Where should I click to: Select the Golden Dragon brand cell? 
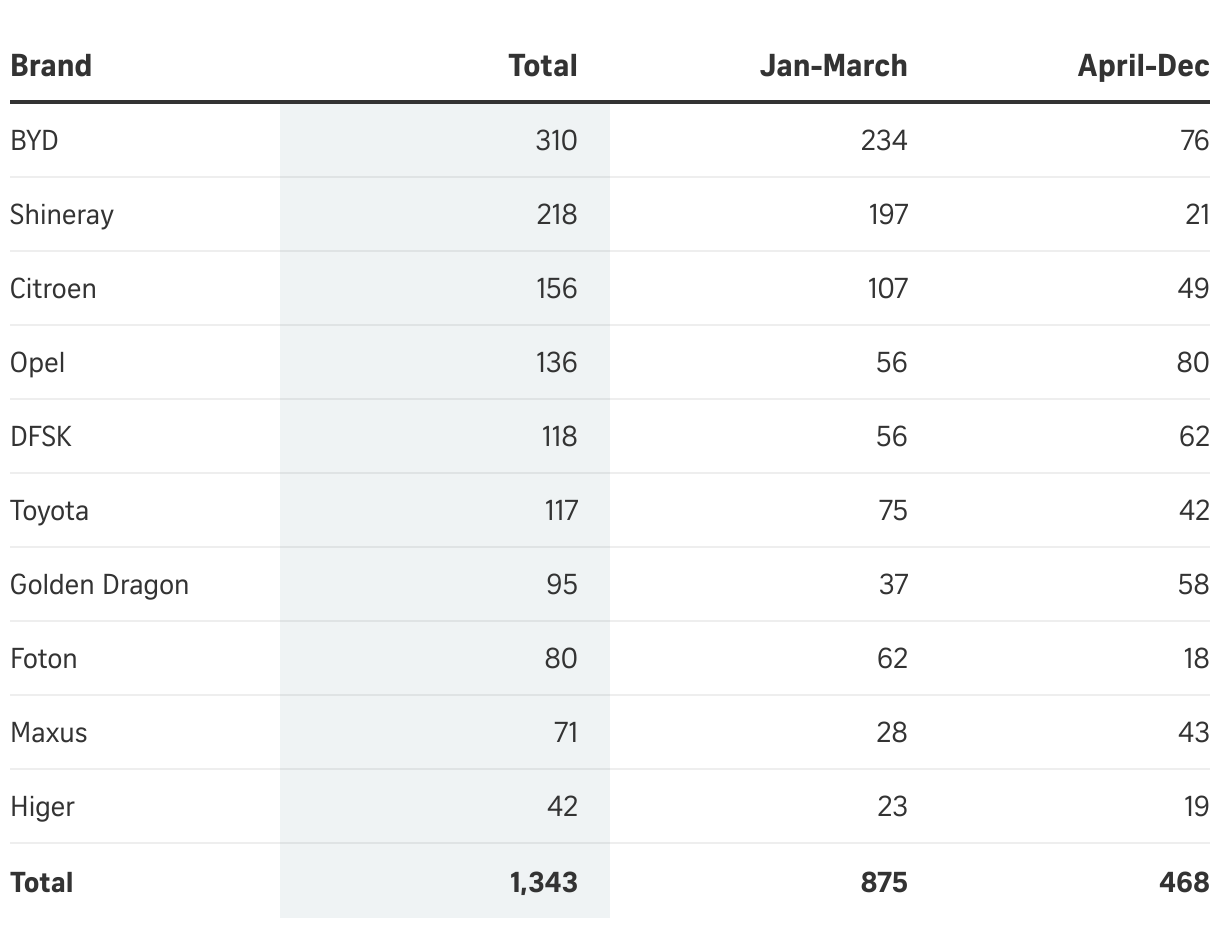click(x=99, y=584)
